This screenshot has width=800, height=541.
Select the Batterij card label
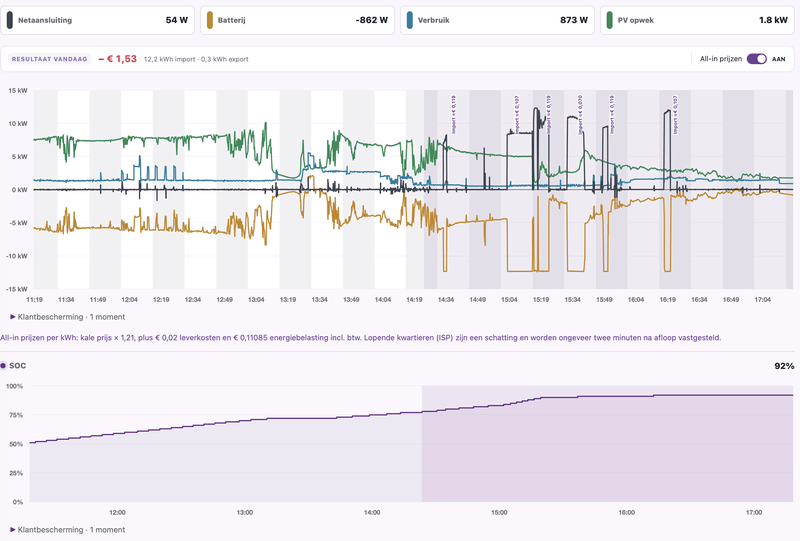point(232,20)
